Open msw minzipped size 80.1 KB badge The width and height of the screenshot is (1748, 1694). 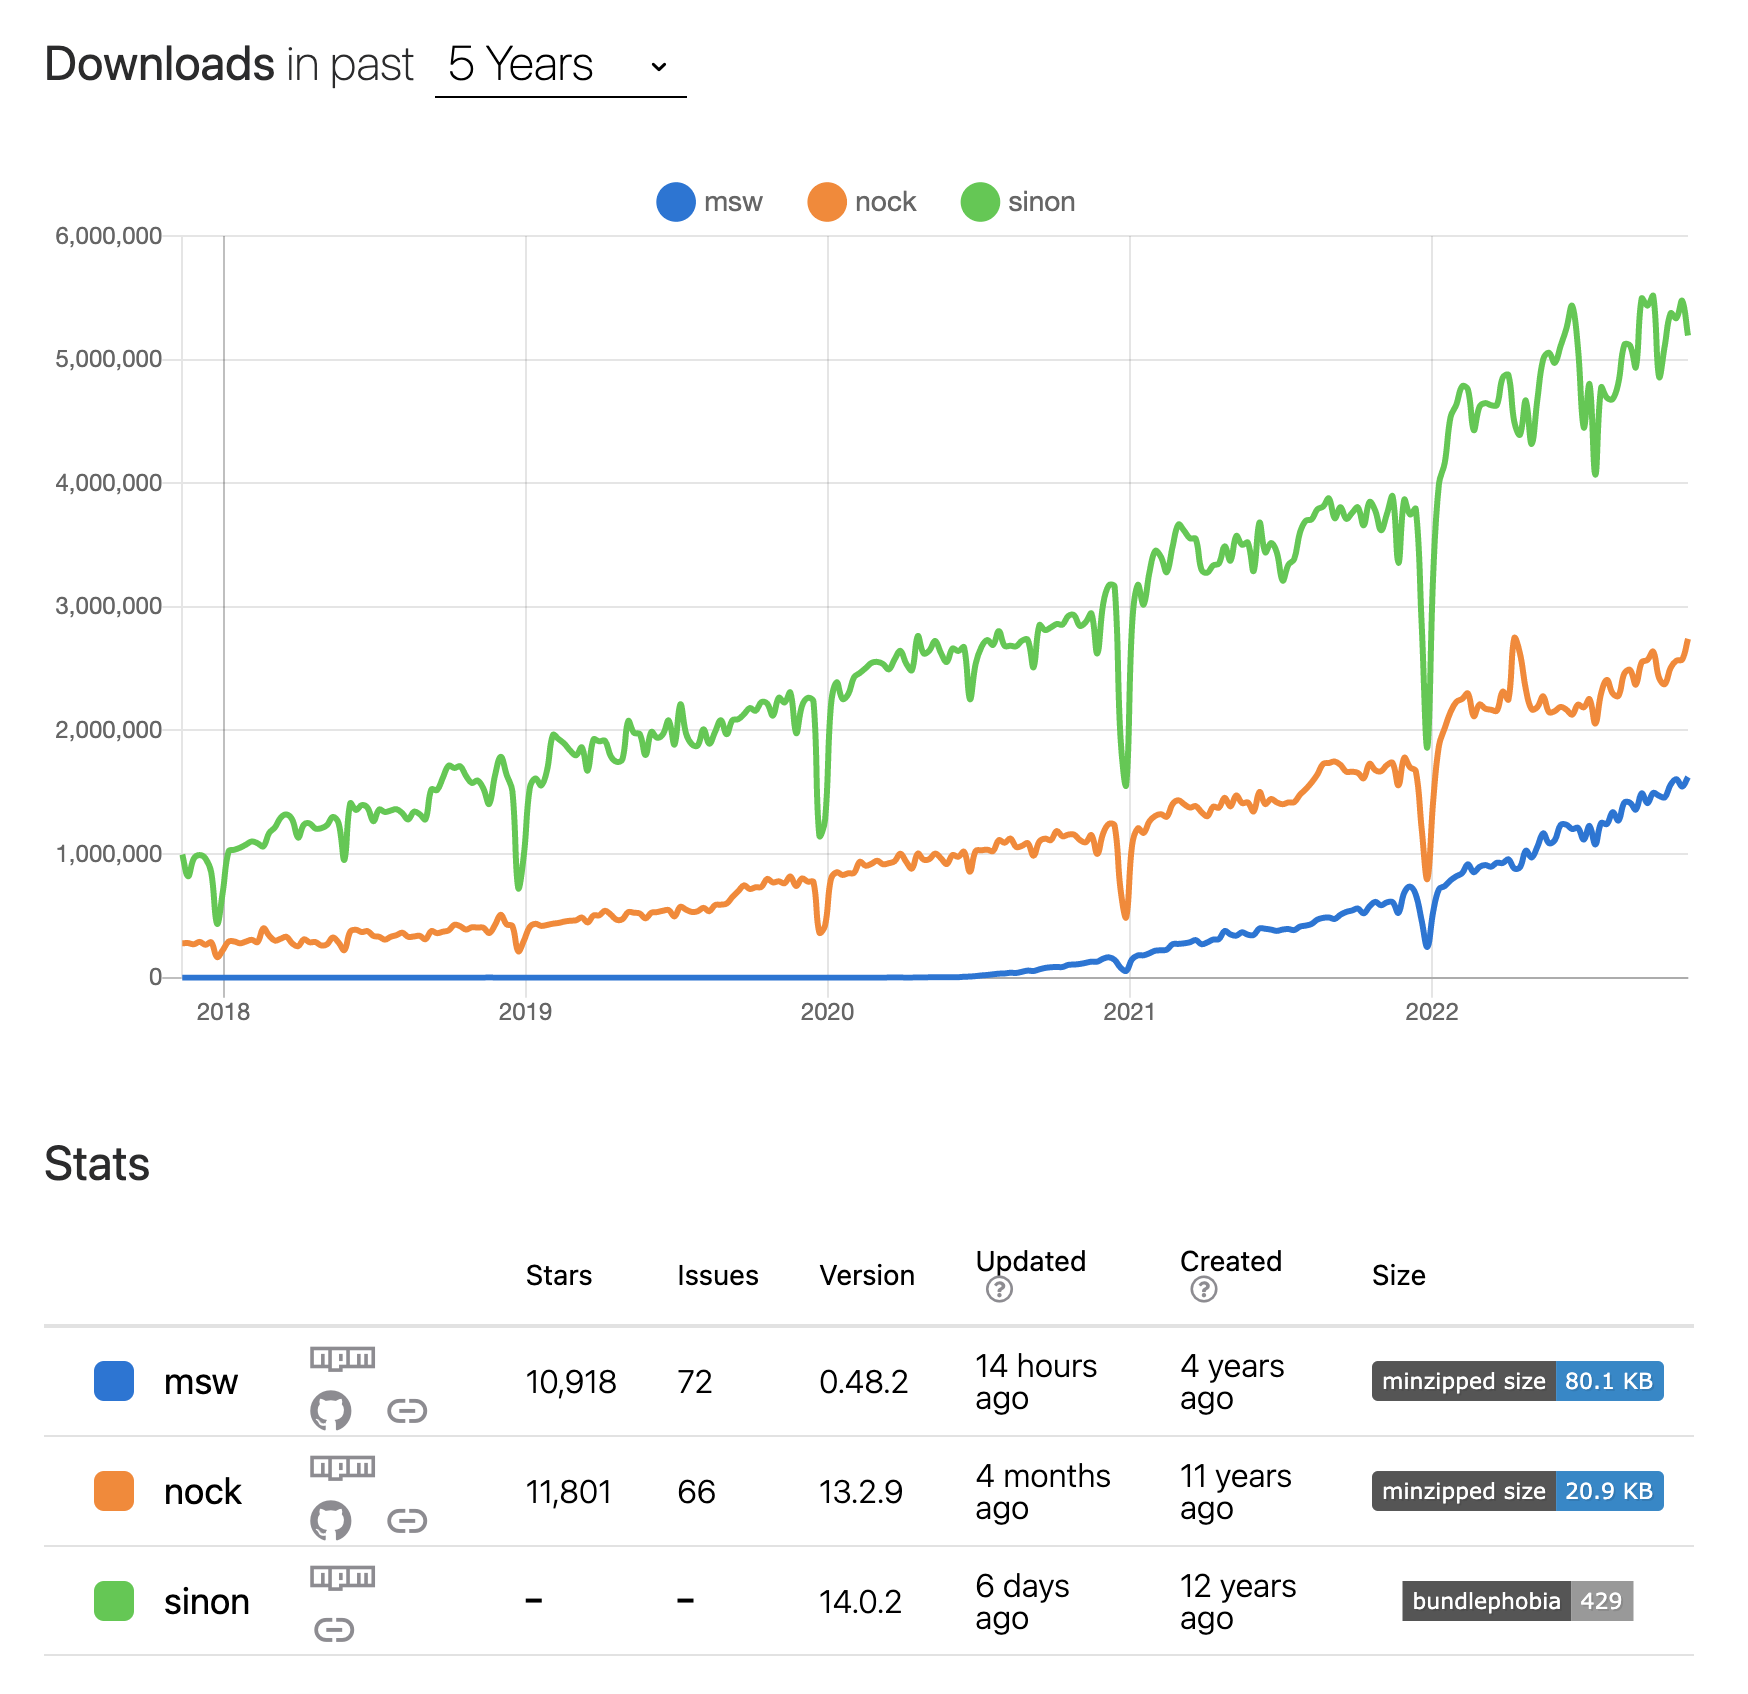pyautogui.click(x=1517, y=1381)
